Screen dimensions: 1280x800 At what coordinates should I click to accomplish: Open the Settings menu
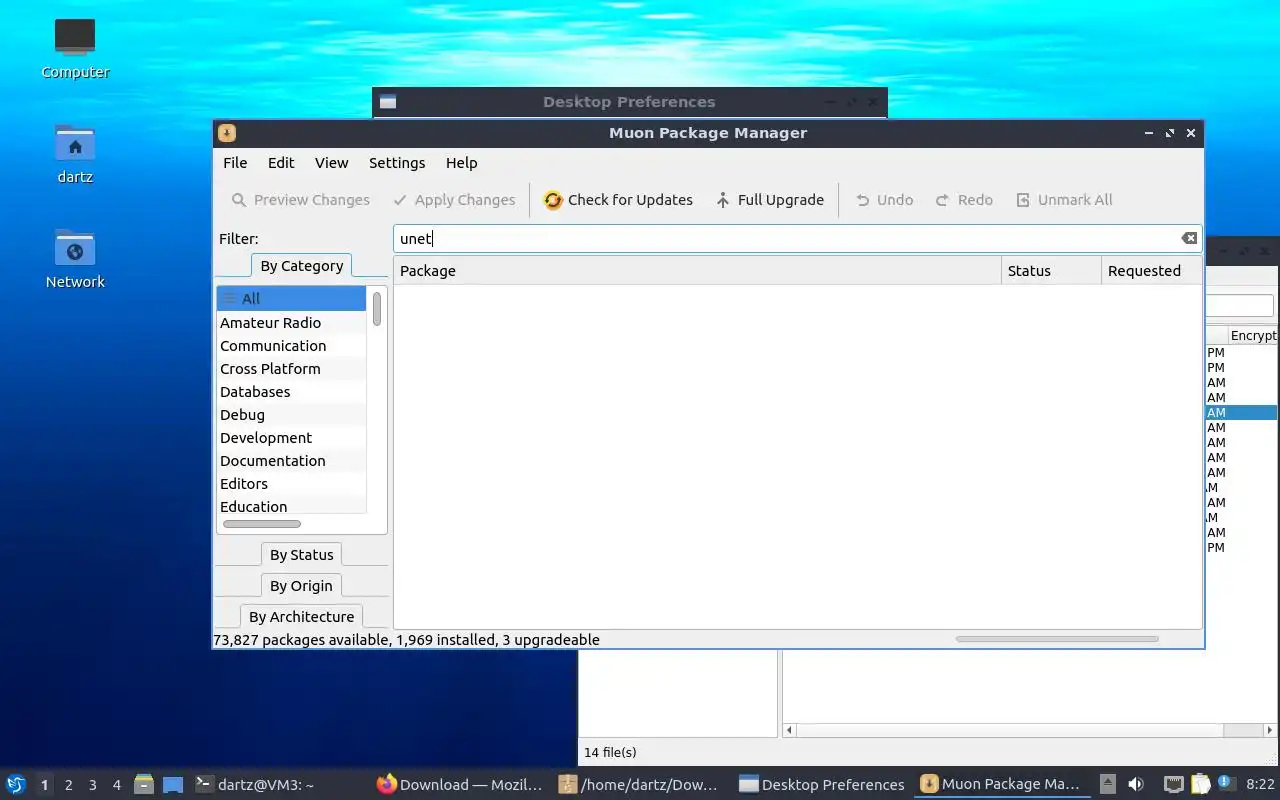(397, 163)
